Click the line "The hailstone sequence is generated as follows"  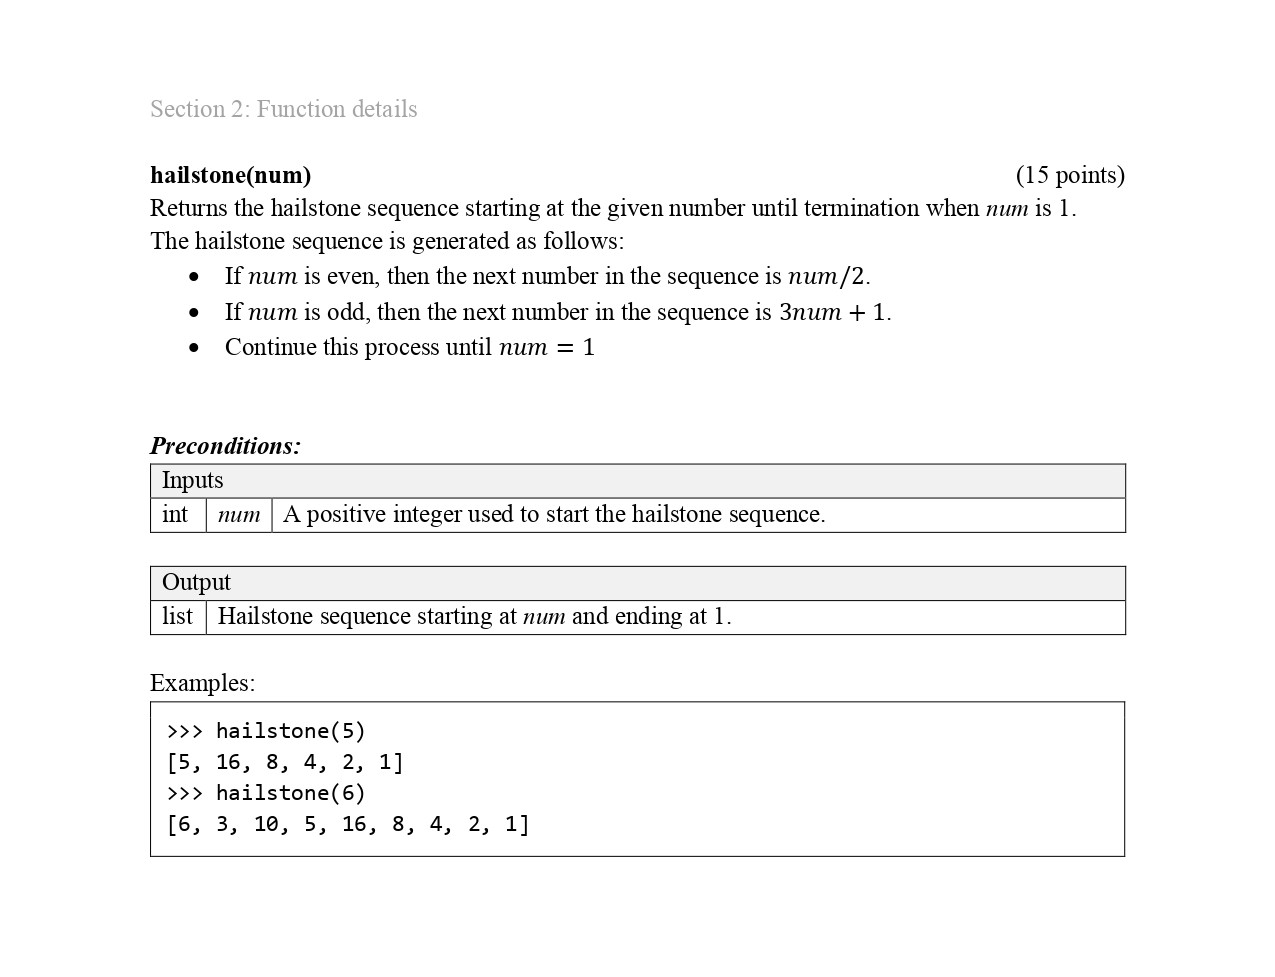tap(386, 241)
